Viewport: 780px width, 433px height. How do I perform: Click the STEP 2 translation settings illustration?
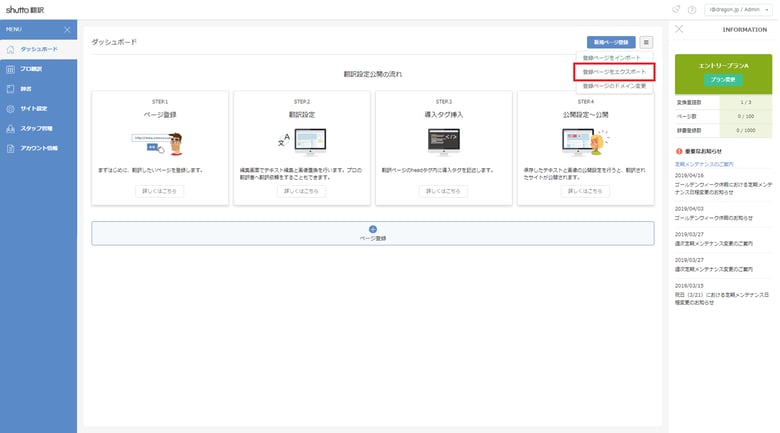[302, 142]
